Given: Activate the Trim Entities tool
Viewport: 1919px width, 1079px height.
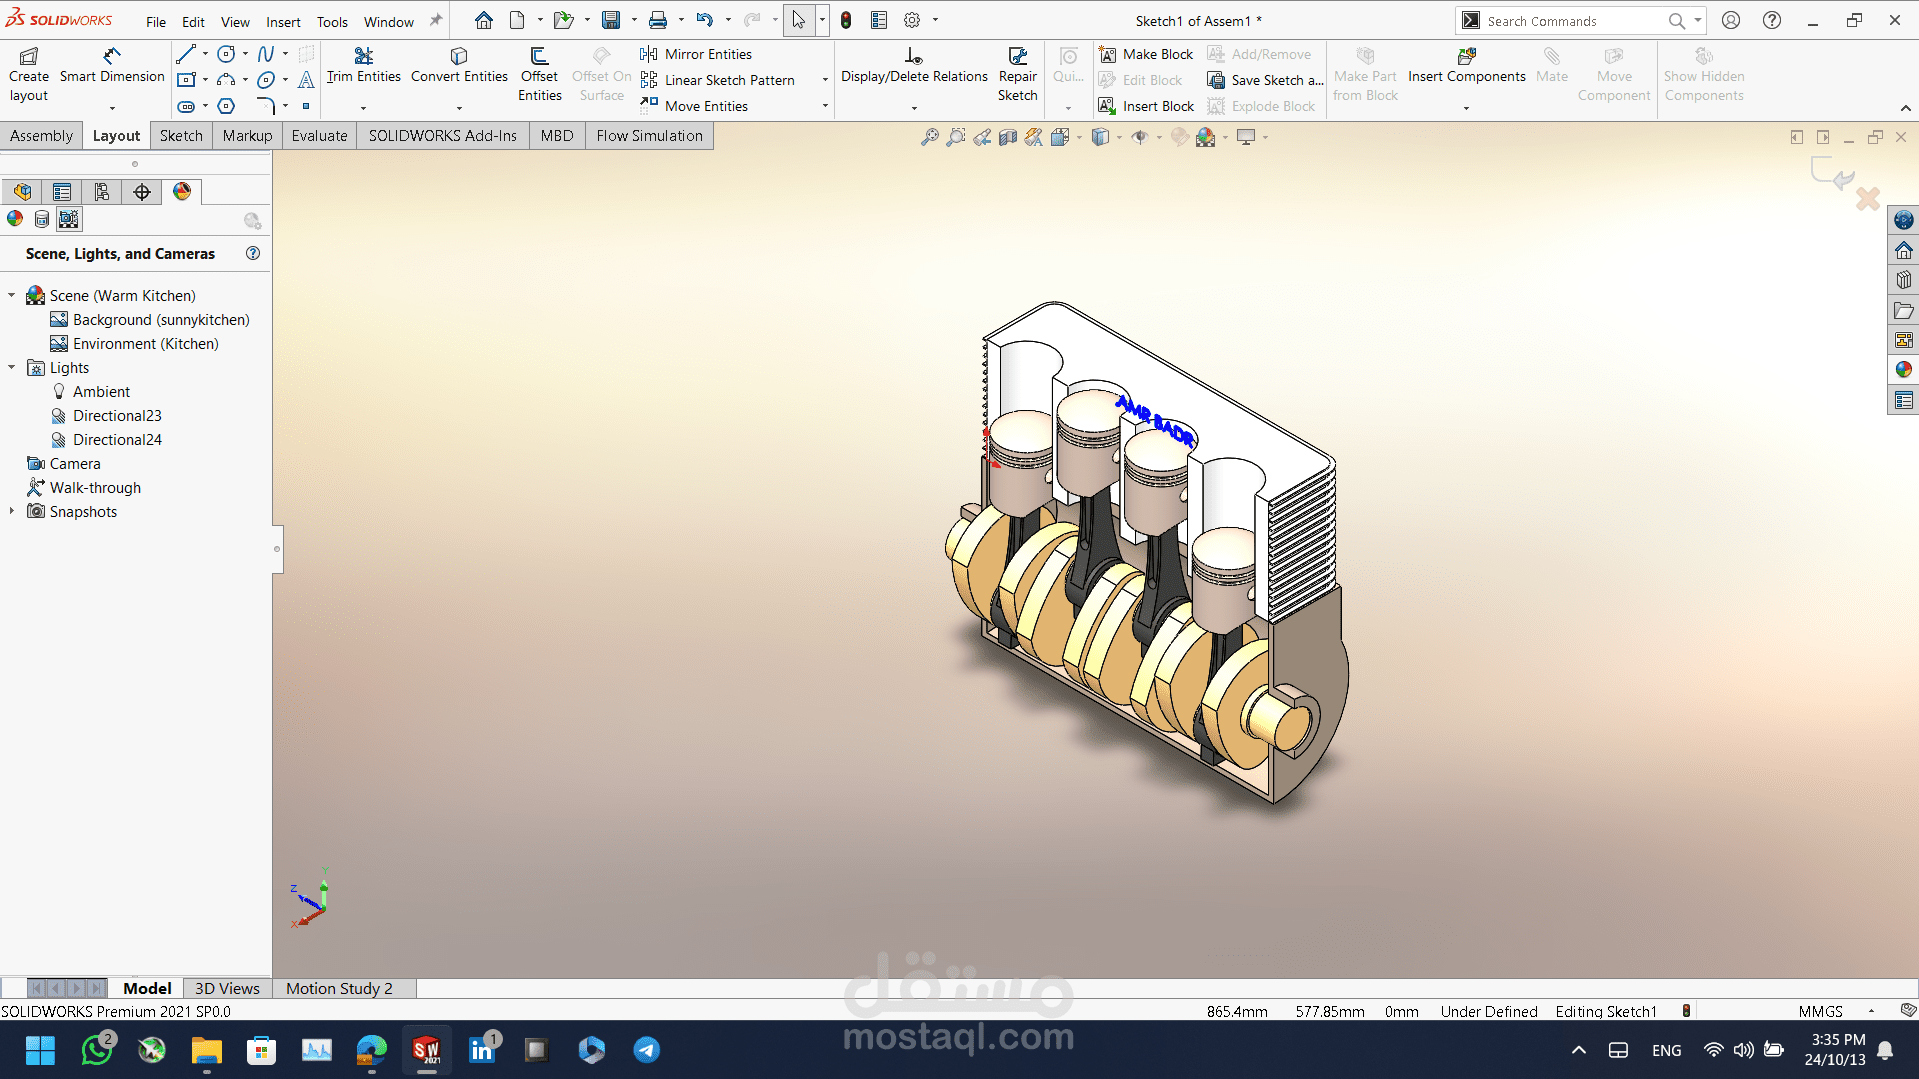Looking at the screenshot, I should click(363, 65).
